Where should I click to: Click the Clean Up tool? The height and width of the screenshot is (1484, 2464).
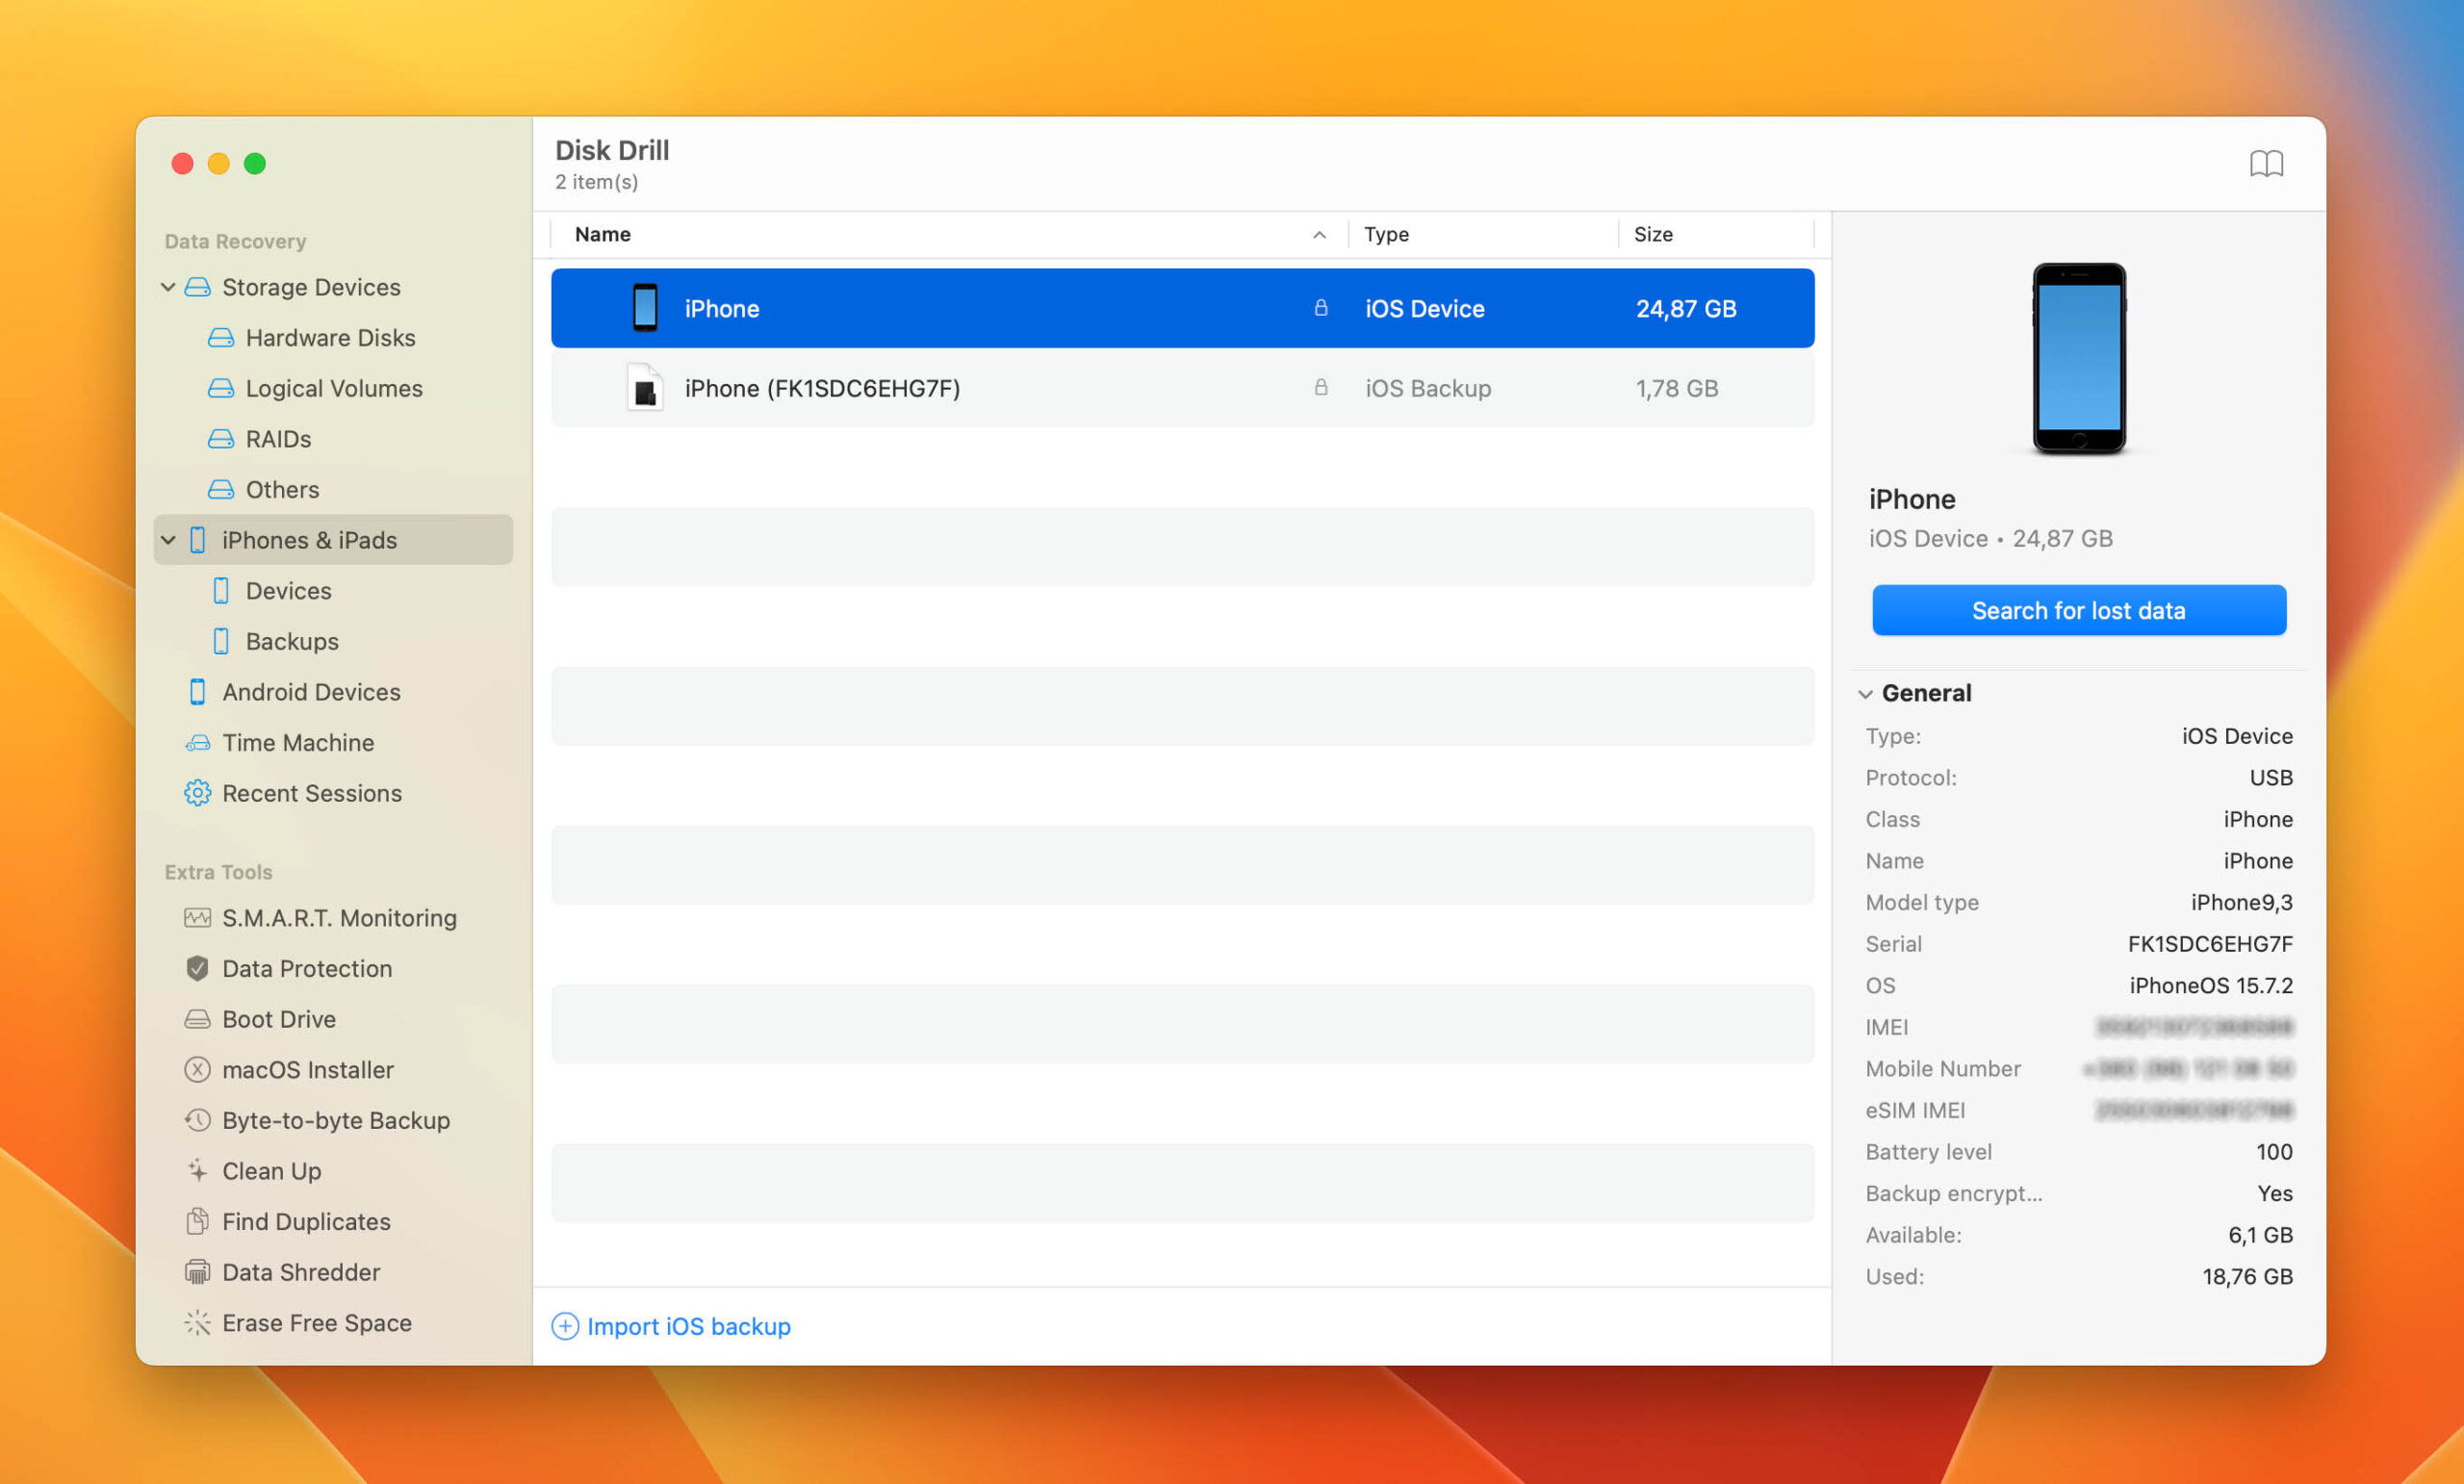(274, 1169)
